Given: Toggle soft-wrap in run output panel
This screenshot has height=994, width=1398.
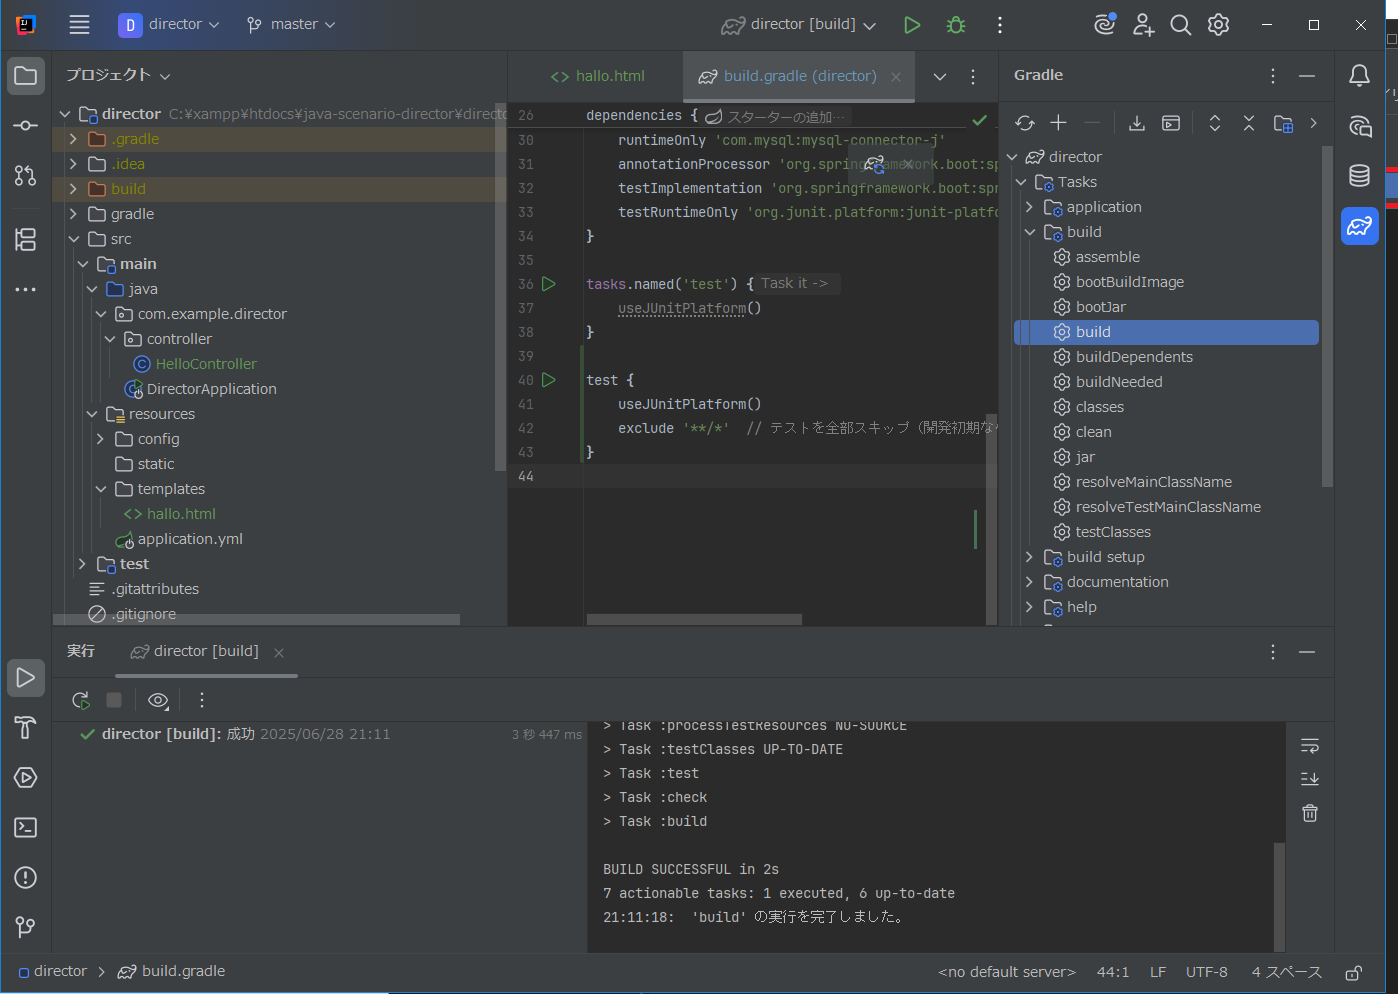Looking at the screenshot, I should pyautogui.click(x=1310, y=745).
